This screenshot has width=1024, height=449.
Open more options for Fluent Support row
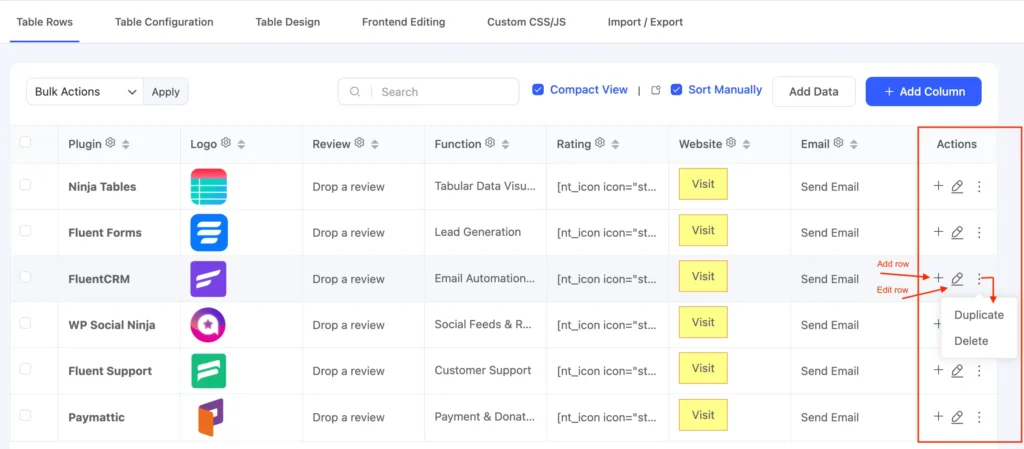click(x=979, y=371)
